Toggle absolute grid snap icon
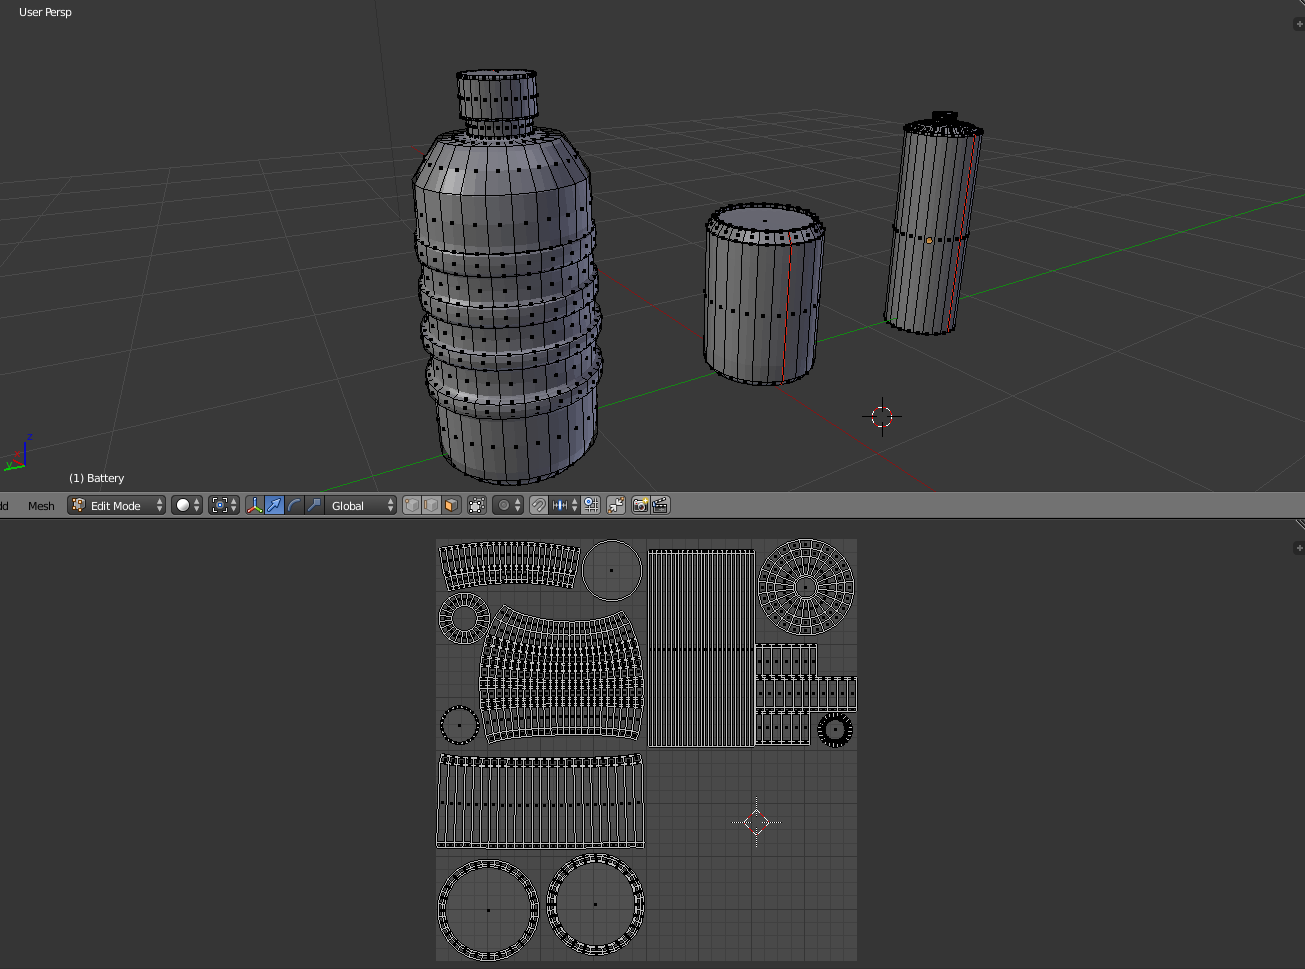The width and height of the screenshot is (1305, 969). 591,506
